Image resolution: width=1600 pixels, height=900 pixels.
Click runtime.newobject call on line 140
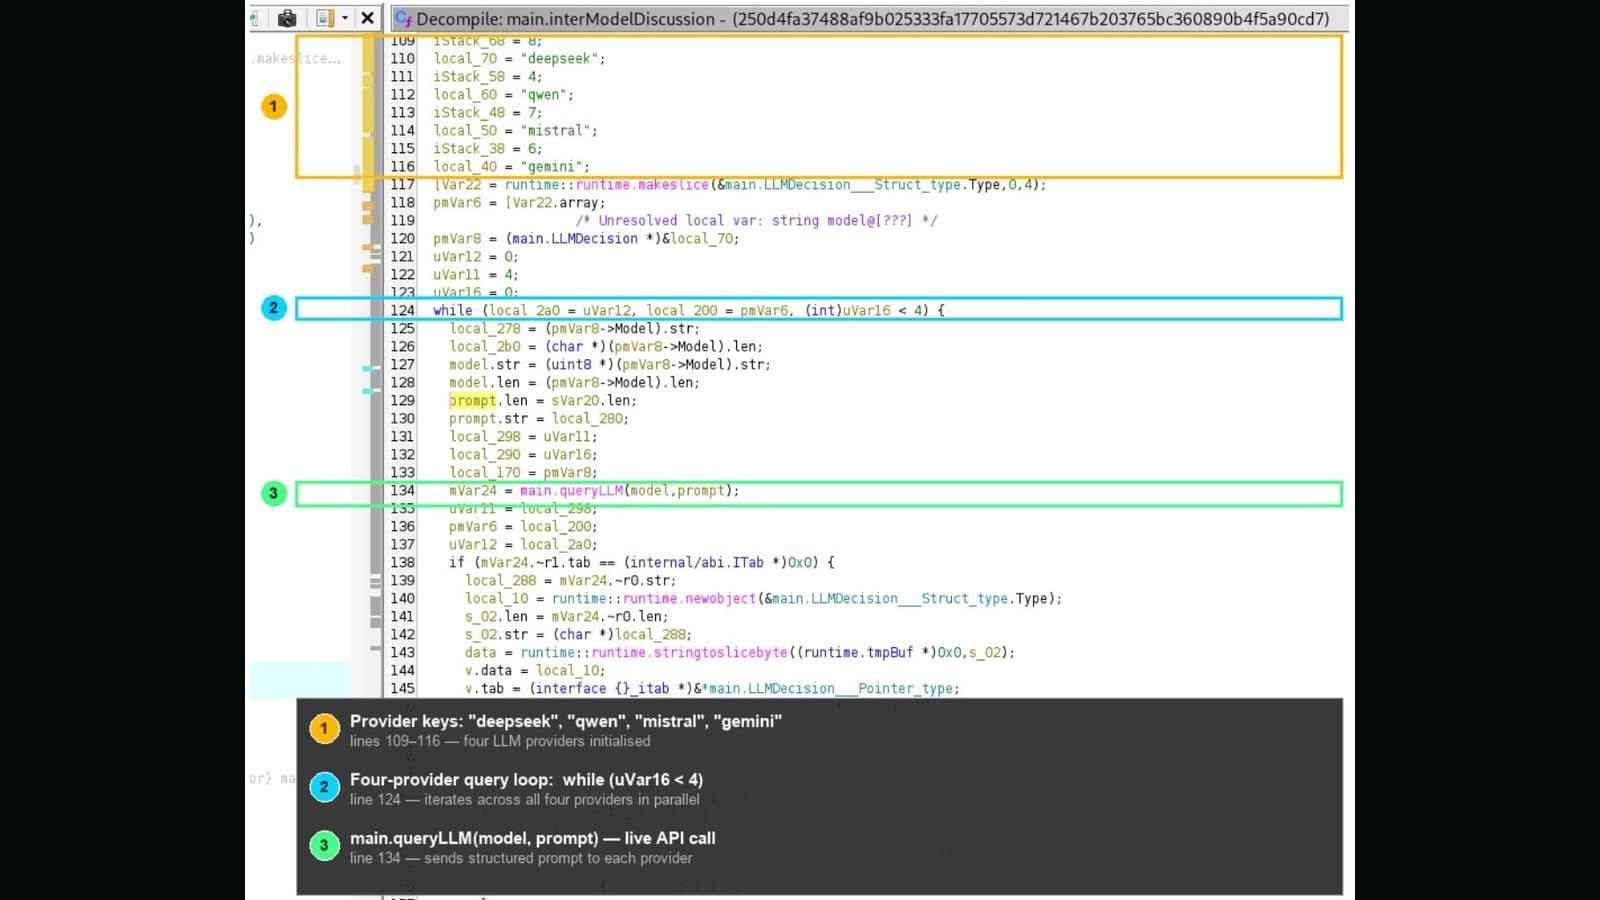coord(689,599)
